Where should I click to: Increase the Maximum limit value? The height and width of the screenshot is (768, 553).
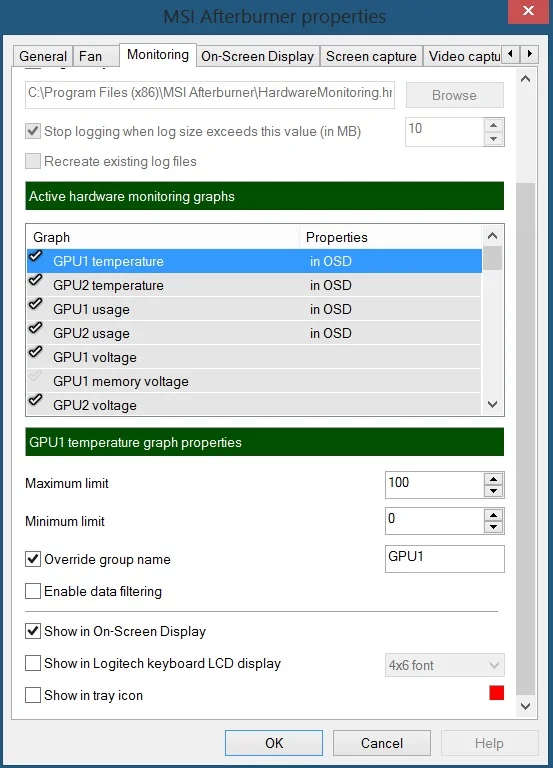(494, 479)
